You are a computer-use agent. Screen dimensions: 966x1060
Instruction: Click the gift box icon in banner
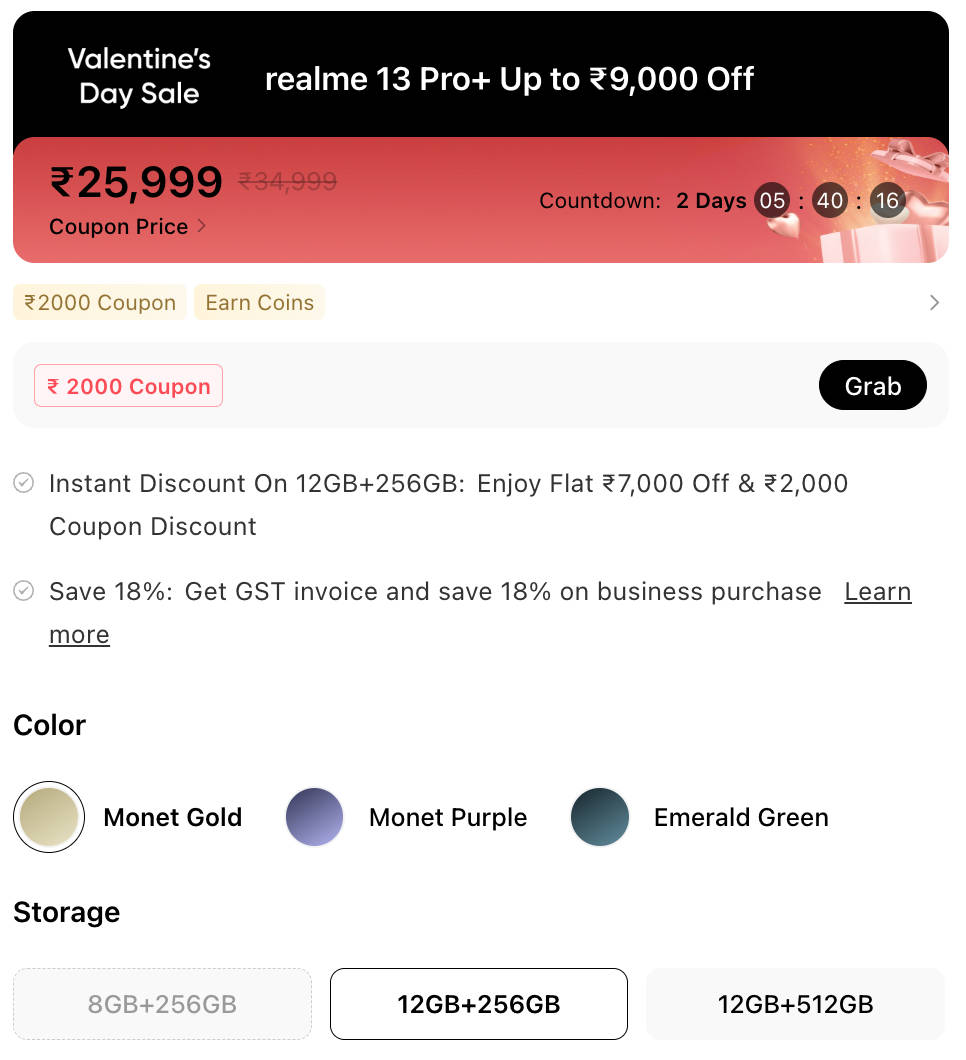(x=880, y=215)
